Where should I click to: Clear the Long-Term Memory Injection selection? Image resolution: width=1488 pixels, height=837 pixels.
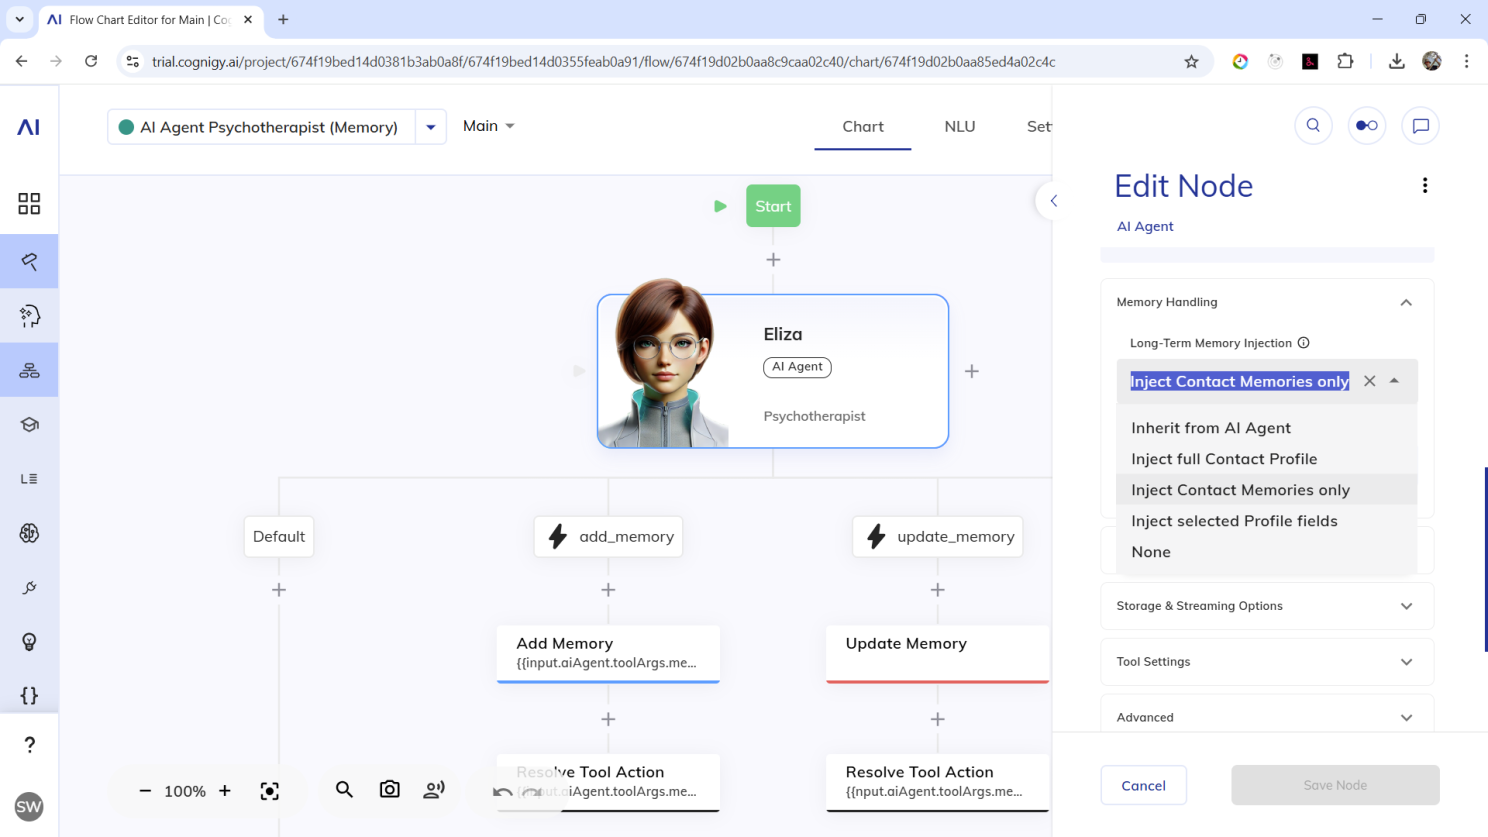pyautogui.click(x=1369, y=381)
